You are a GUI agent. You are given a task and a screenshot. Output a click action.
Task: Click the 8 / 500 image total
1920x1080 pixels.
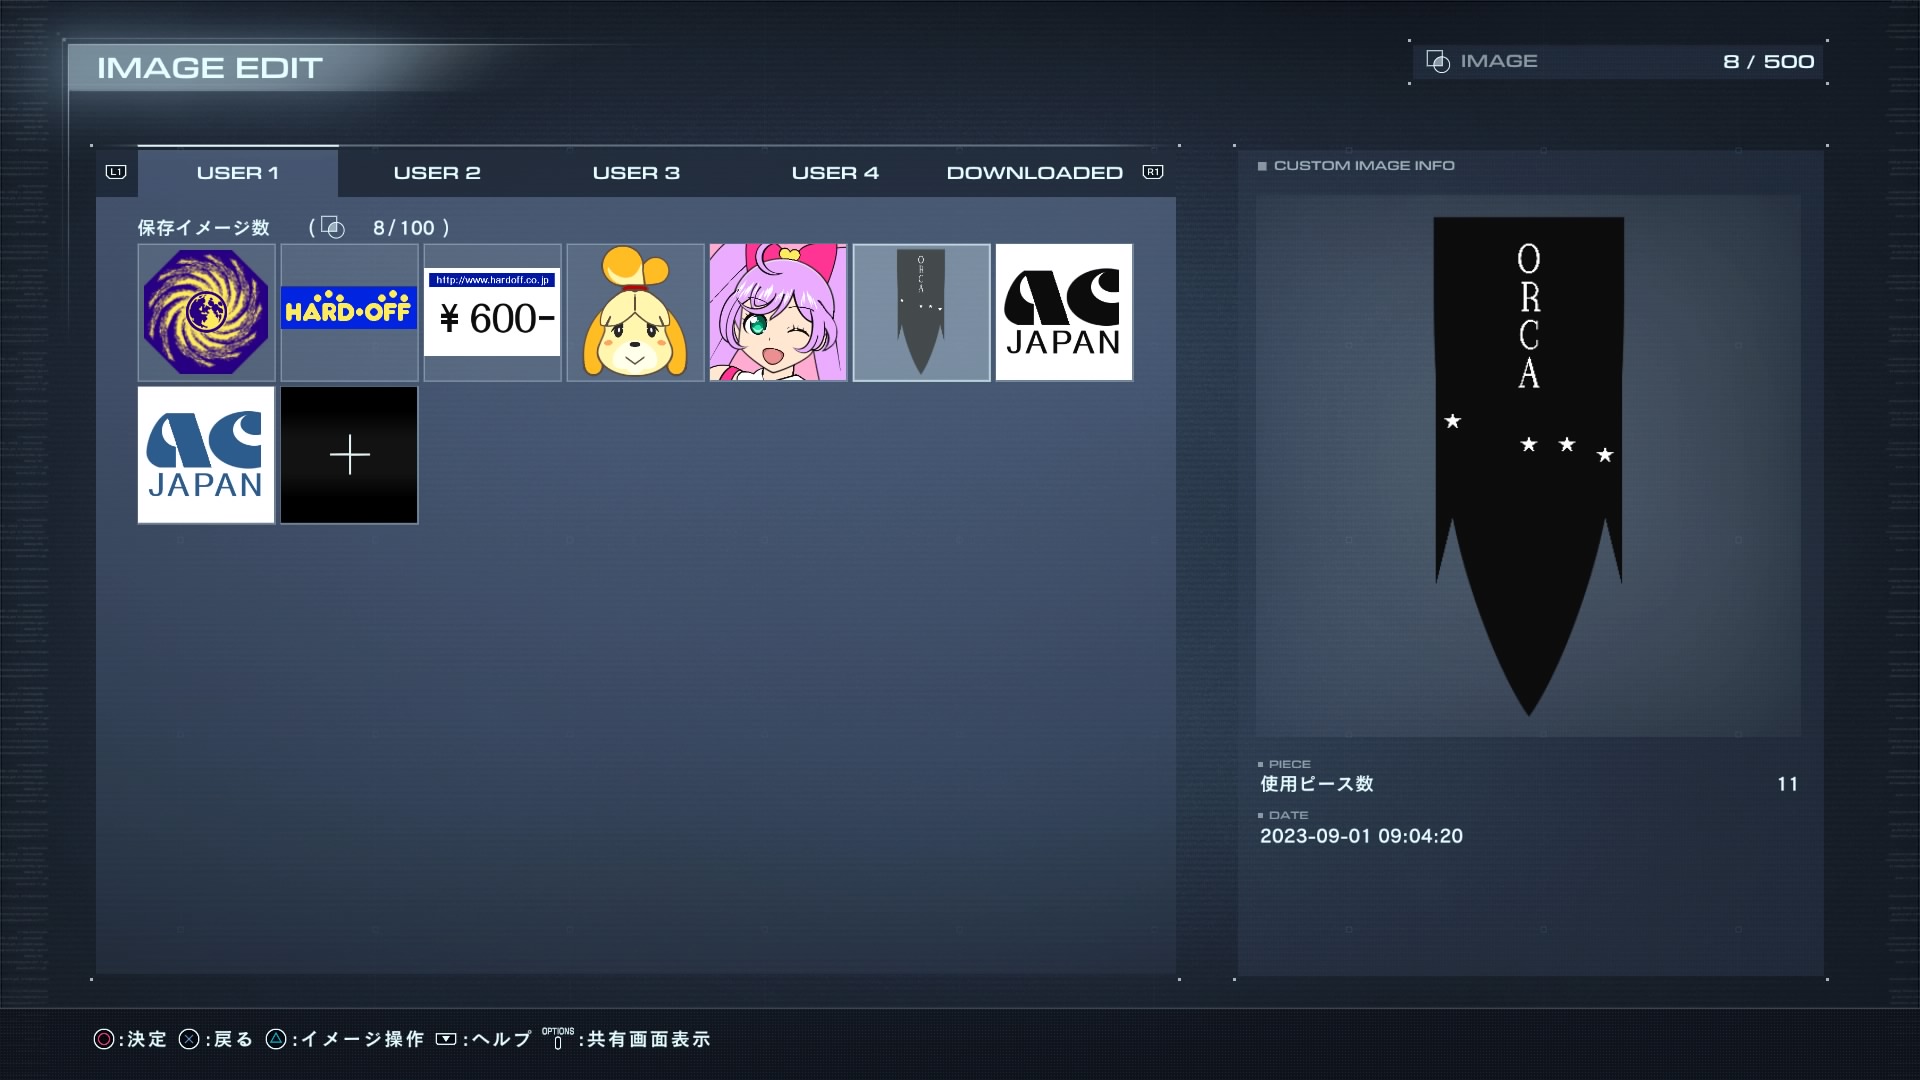tap(1768, 62)
